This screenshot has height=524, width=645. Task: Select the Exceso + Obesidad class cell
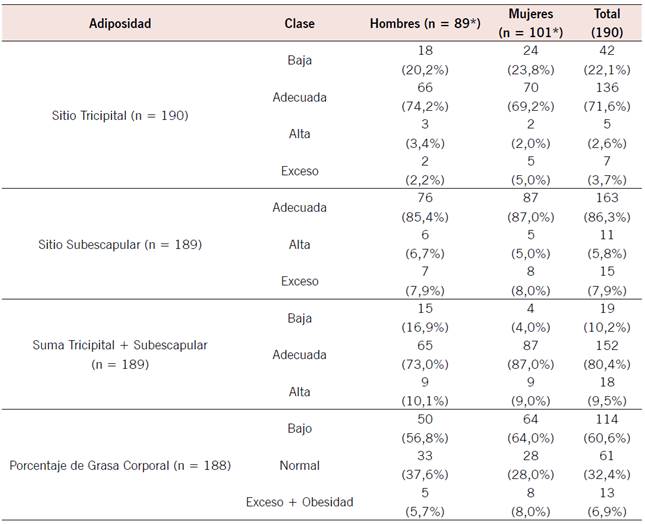point(299,502)
